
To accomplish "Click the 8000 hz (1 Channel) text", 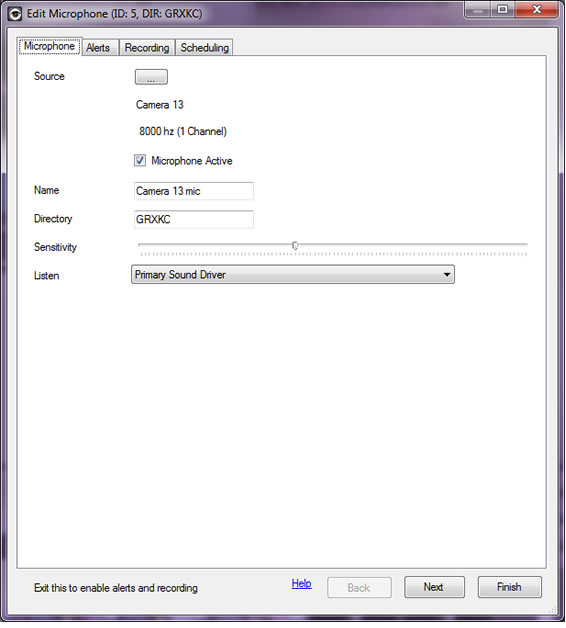I will (183, 131).
